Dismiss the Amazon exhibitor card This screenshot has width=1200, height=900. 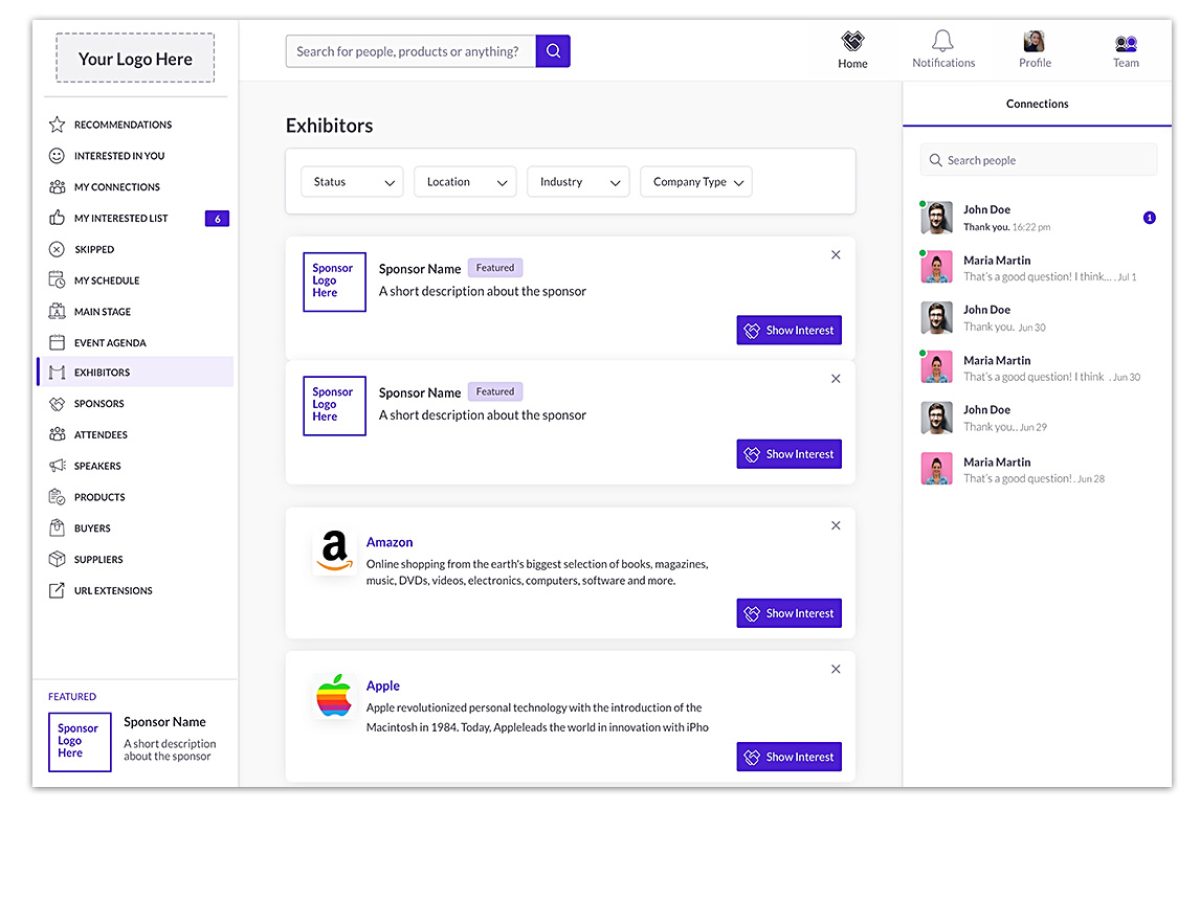(836, 526)
